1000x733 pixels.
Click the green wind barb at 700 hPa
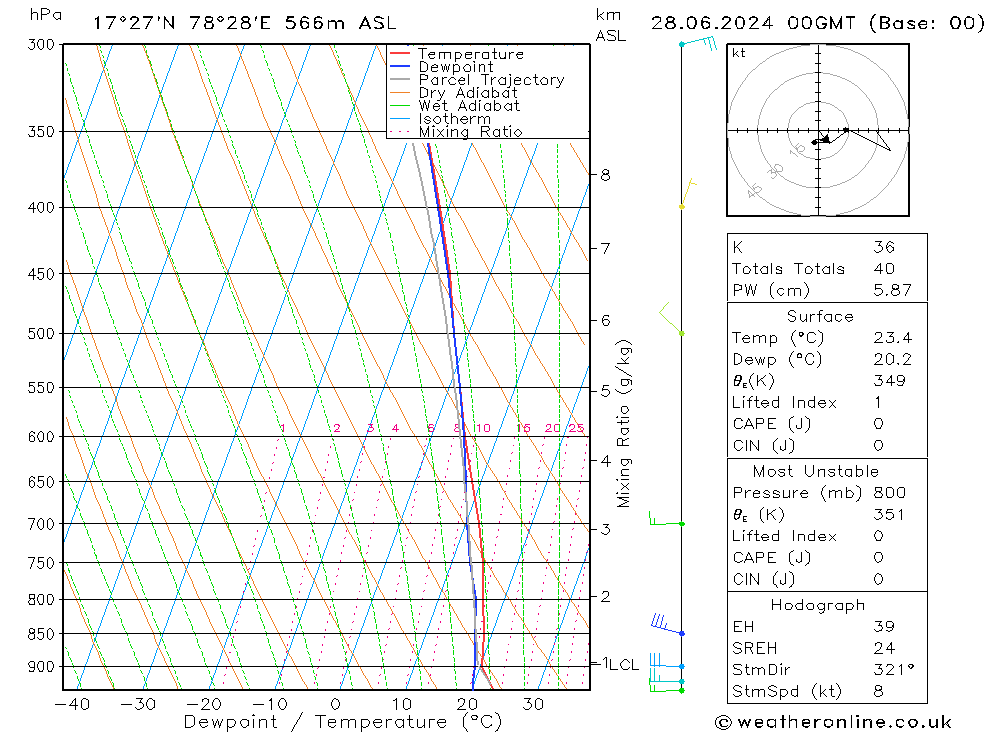pyautogui.click(x=666, y=521)
